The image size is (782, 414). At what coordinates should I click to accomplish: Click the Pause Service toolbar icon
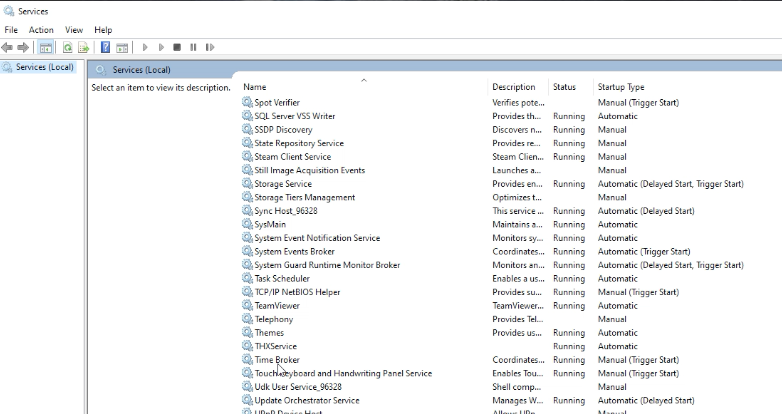[193, 47]
